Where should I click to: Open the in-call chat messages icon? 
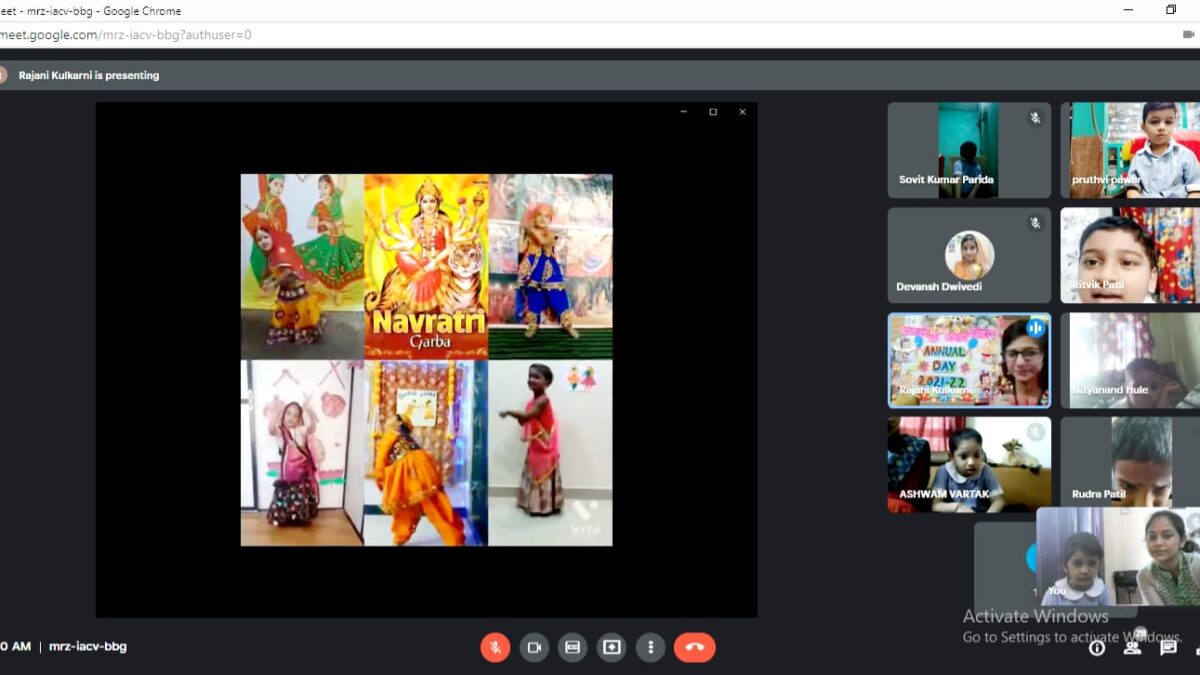click(1167, 648)
